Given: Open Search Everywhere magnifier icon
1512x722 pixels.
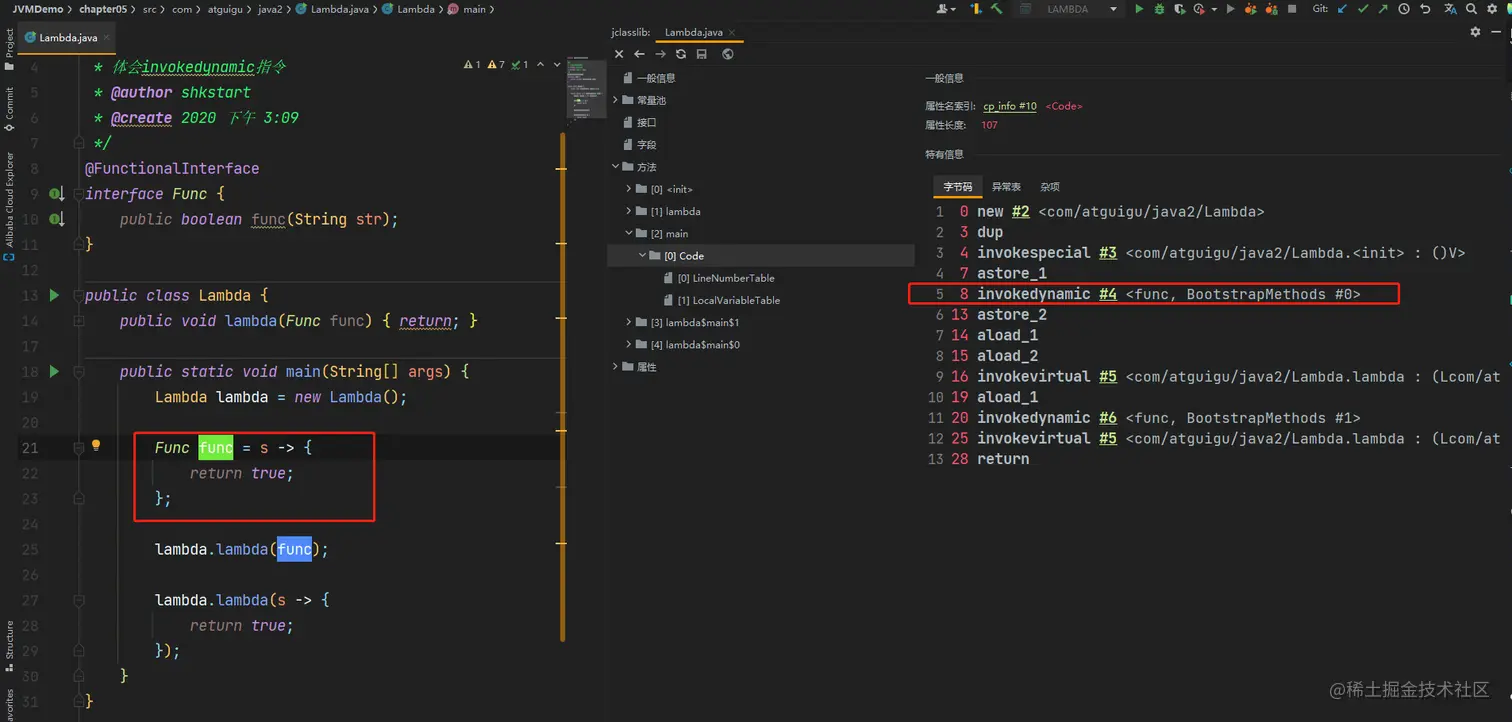Looking at the screenshot, I should tap(1473, 9).
